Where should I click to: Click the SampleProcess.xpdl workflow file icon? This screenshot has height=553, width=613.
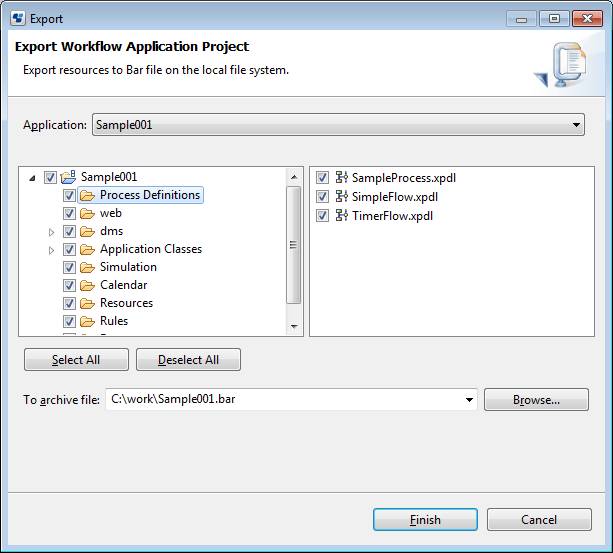click(341, 177)
